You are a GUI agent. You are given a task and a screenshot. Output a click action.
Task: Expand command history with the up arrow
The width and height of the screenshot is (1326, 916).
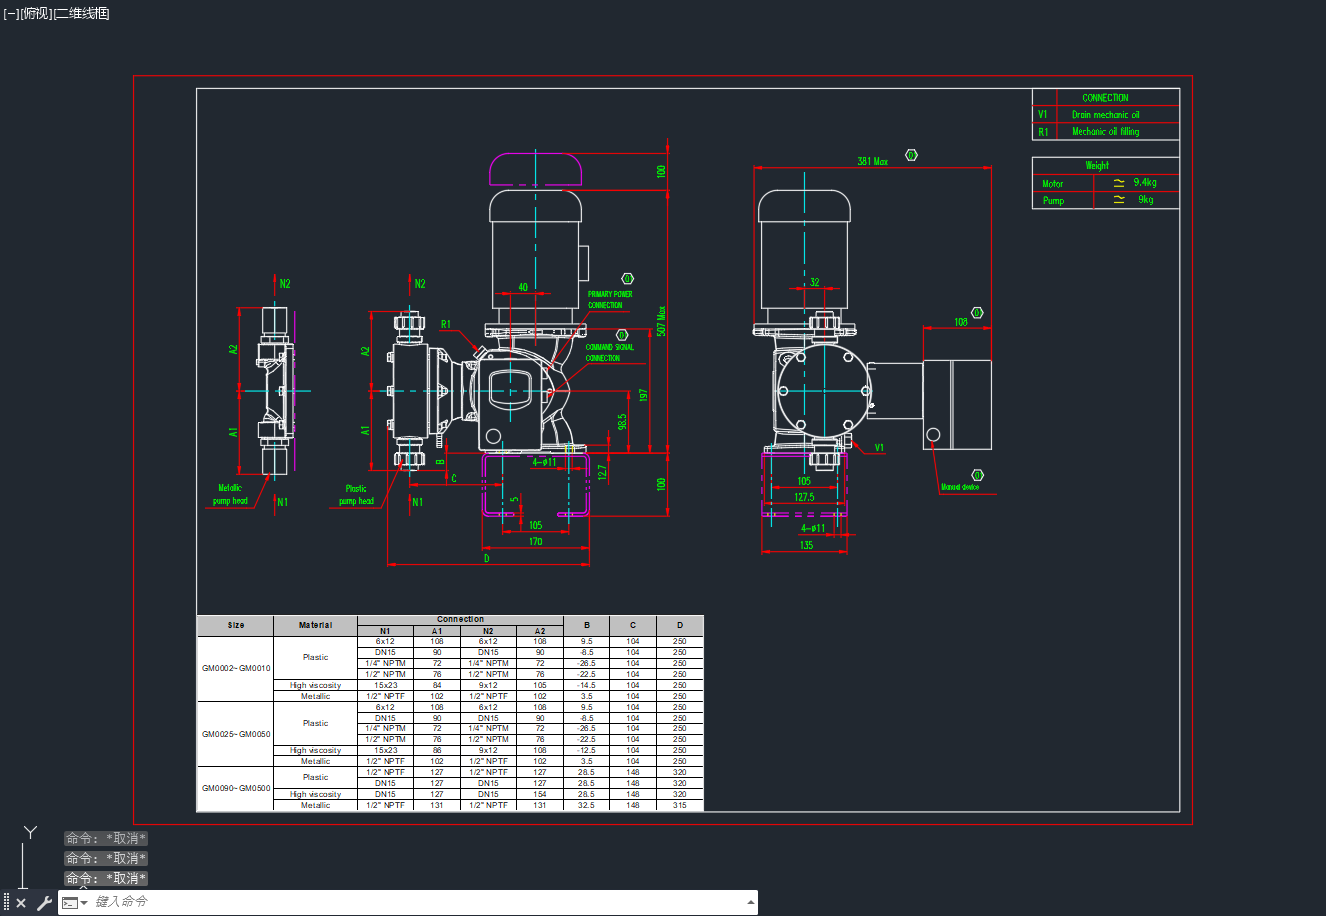[x=750, y=902]
